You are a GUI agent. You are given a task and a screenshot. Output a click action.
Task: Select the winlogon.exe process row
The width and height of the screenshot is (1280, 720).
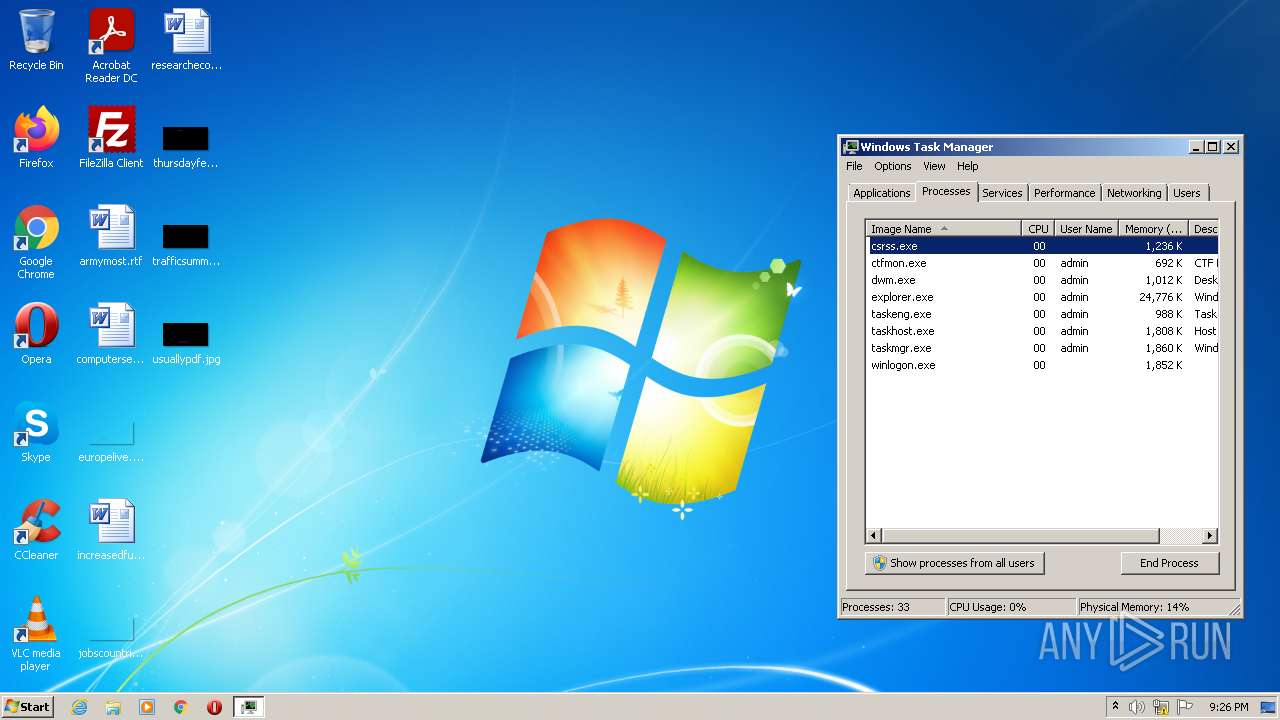point(1042,365)
